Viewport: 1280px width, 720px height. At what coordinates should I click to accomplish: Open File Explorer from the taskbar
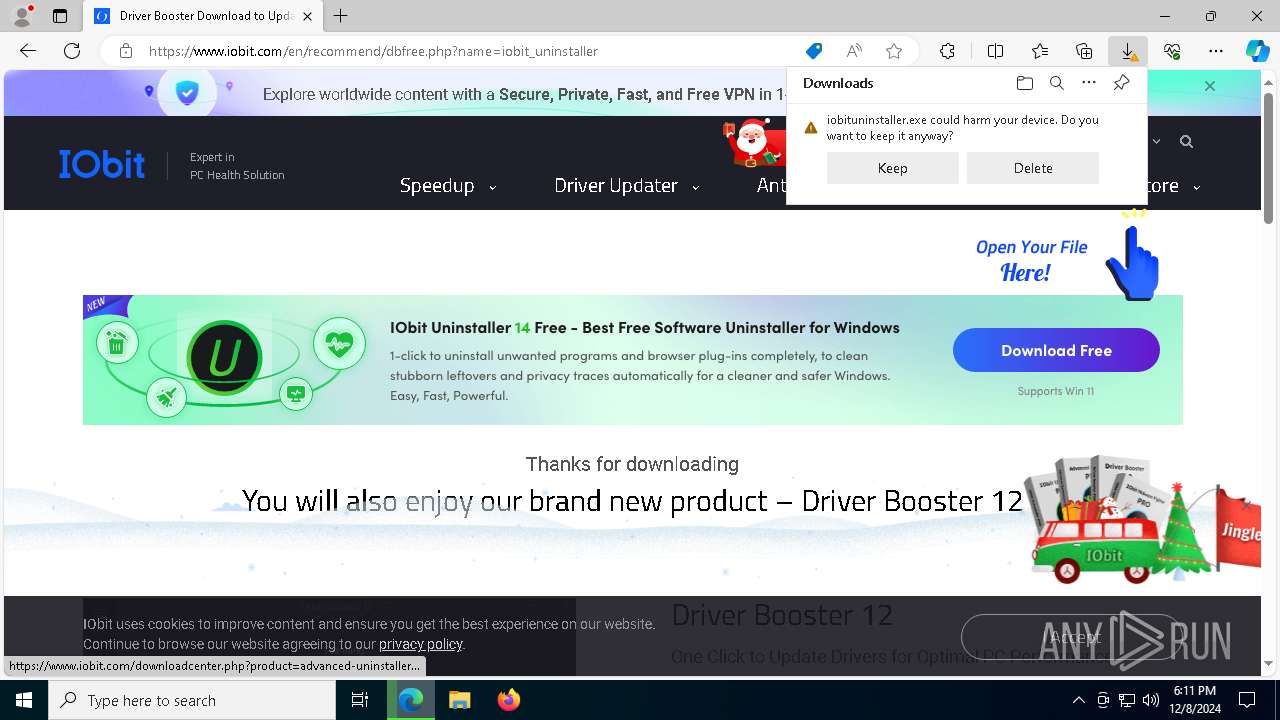click(459, 700)
